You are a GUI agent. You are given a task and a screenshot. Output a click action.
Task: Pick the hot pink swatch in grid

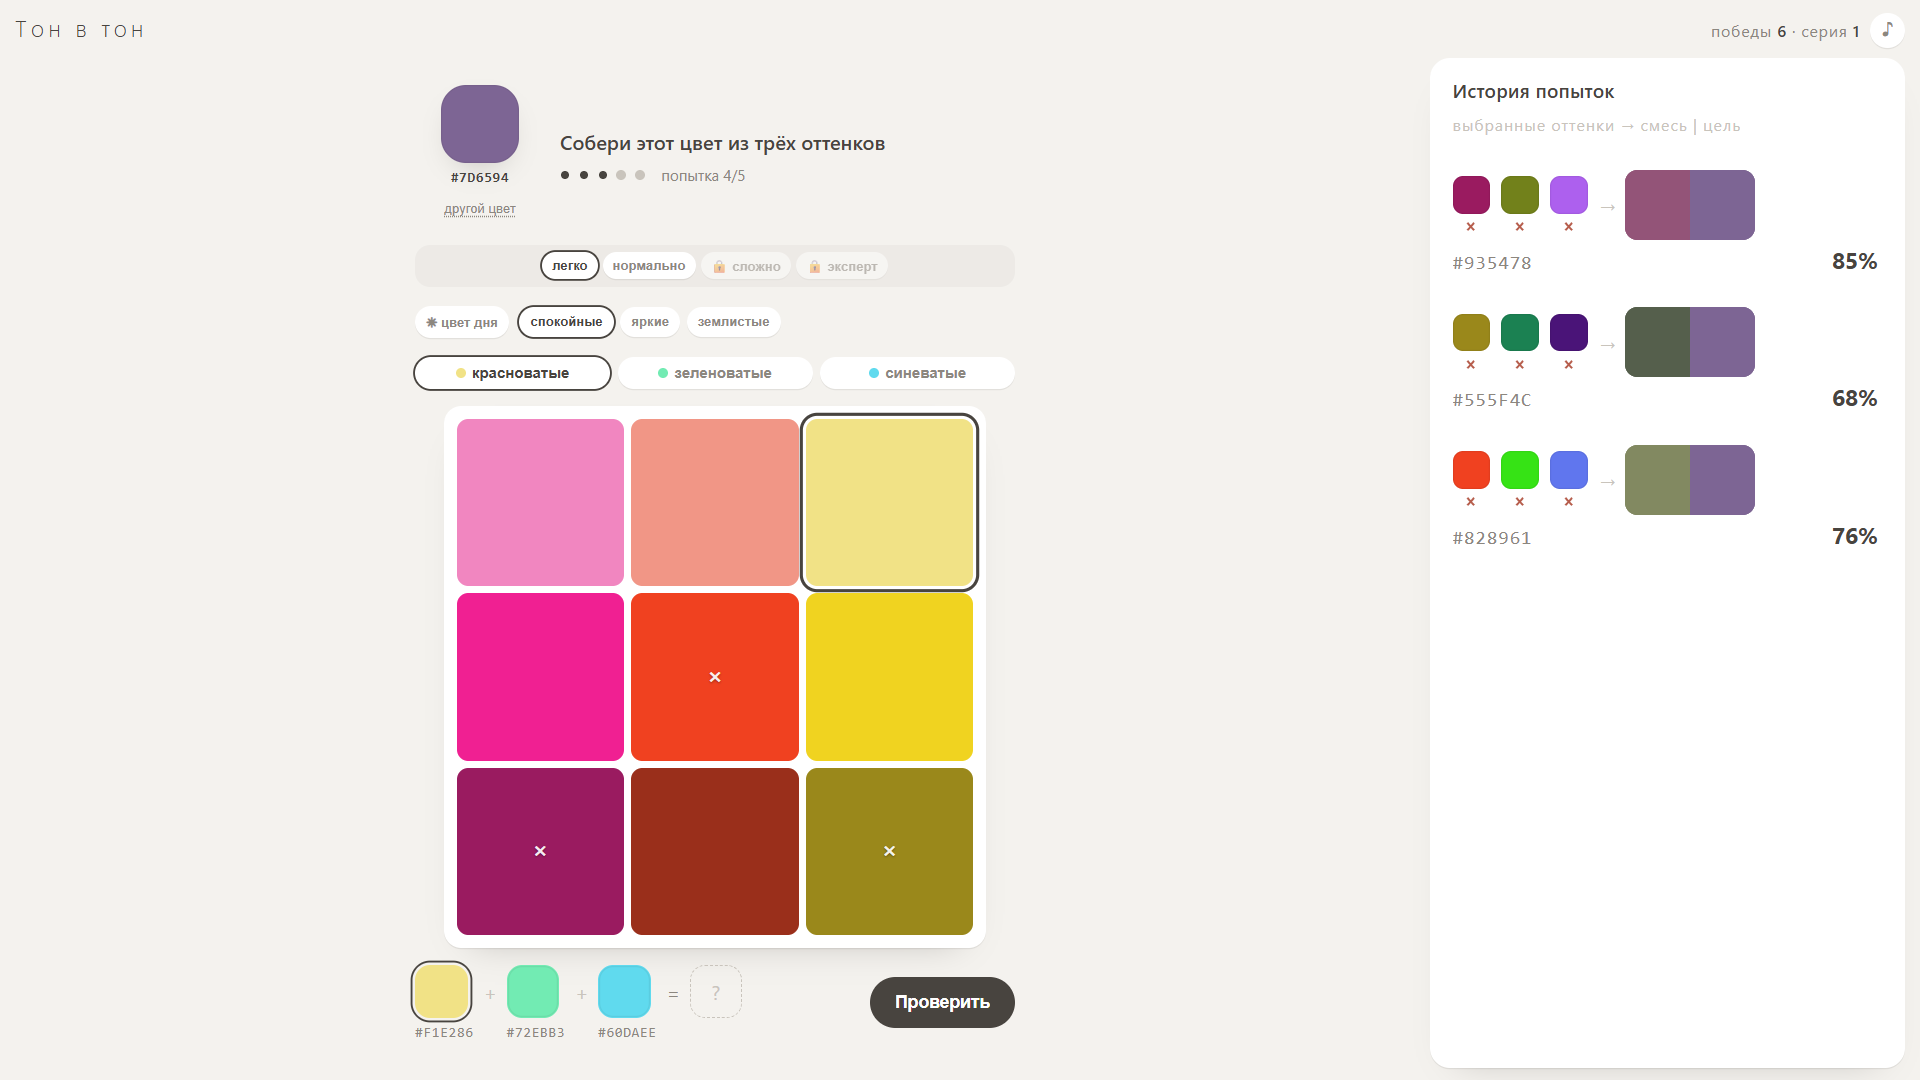click(x=540, y=677)
